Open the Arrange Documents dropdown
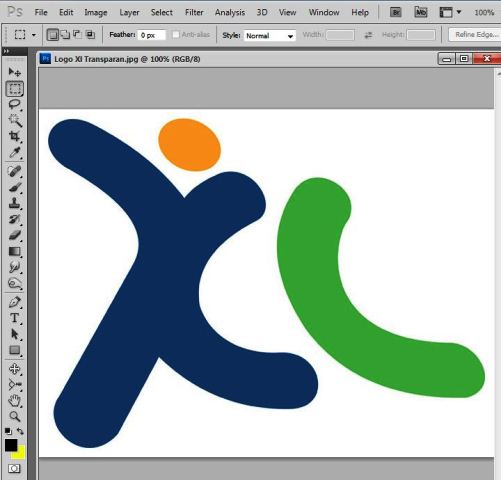The image size is (501, 480). 450,12
